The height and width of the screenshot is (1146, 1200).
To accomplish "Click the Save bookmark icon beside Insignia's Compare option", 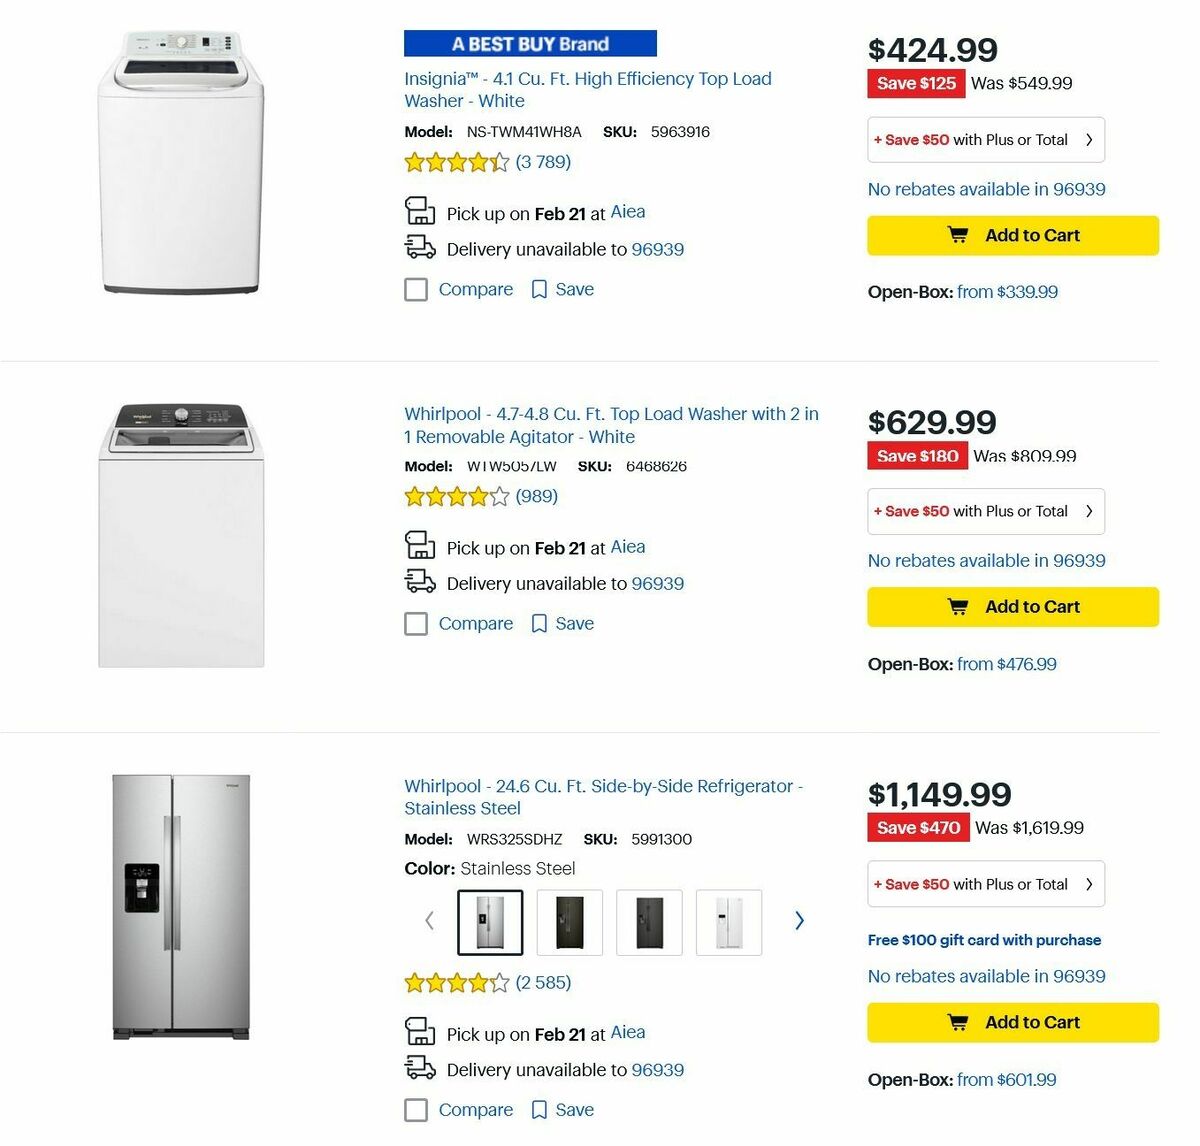I will [539, 289].
